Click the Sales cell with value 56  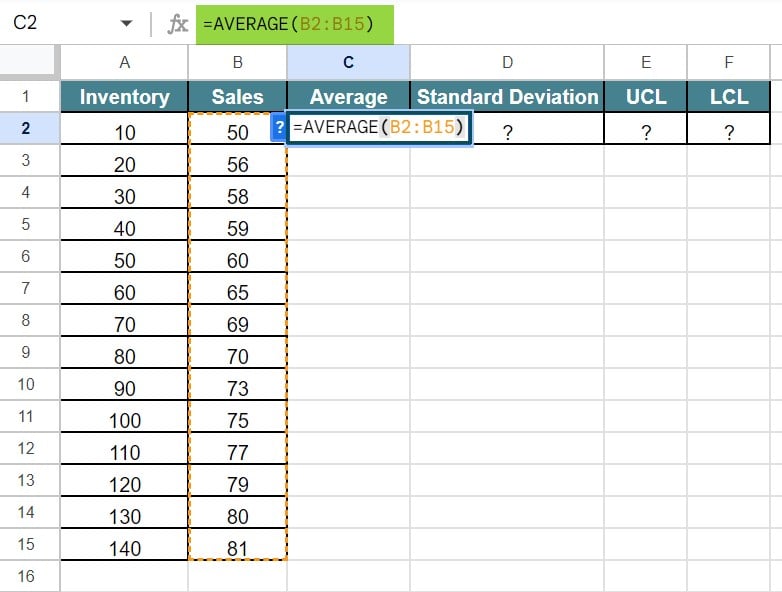[237, 161]
